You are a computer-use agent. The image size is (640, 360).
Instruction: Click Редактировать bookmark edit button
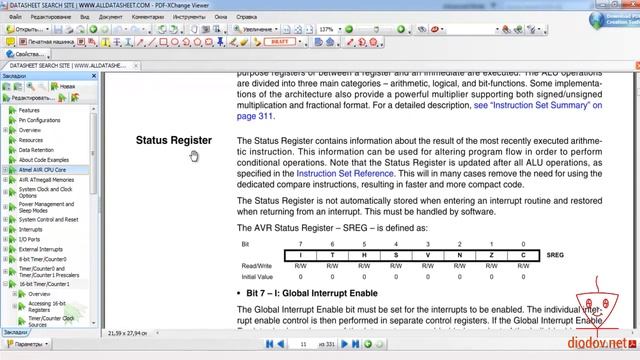coord(29,98)
